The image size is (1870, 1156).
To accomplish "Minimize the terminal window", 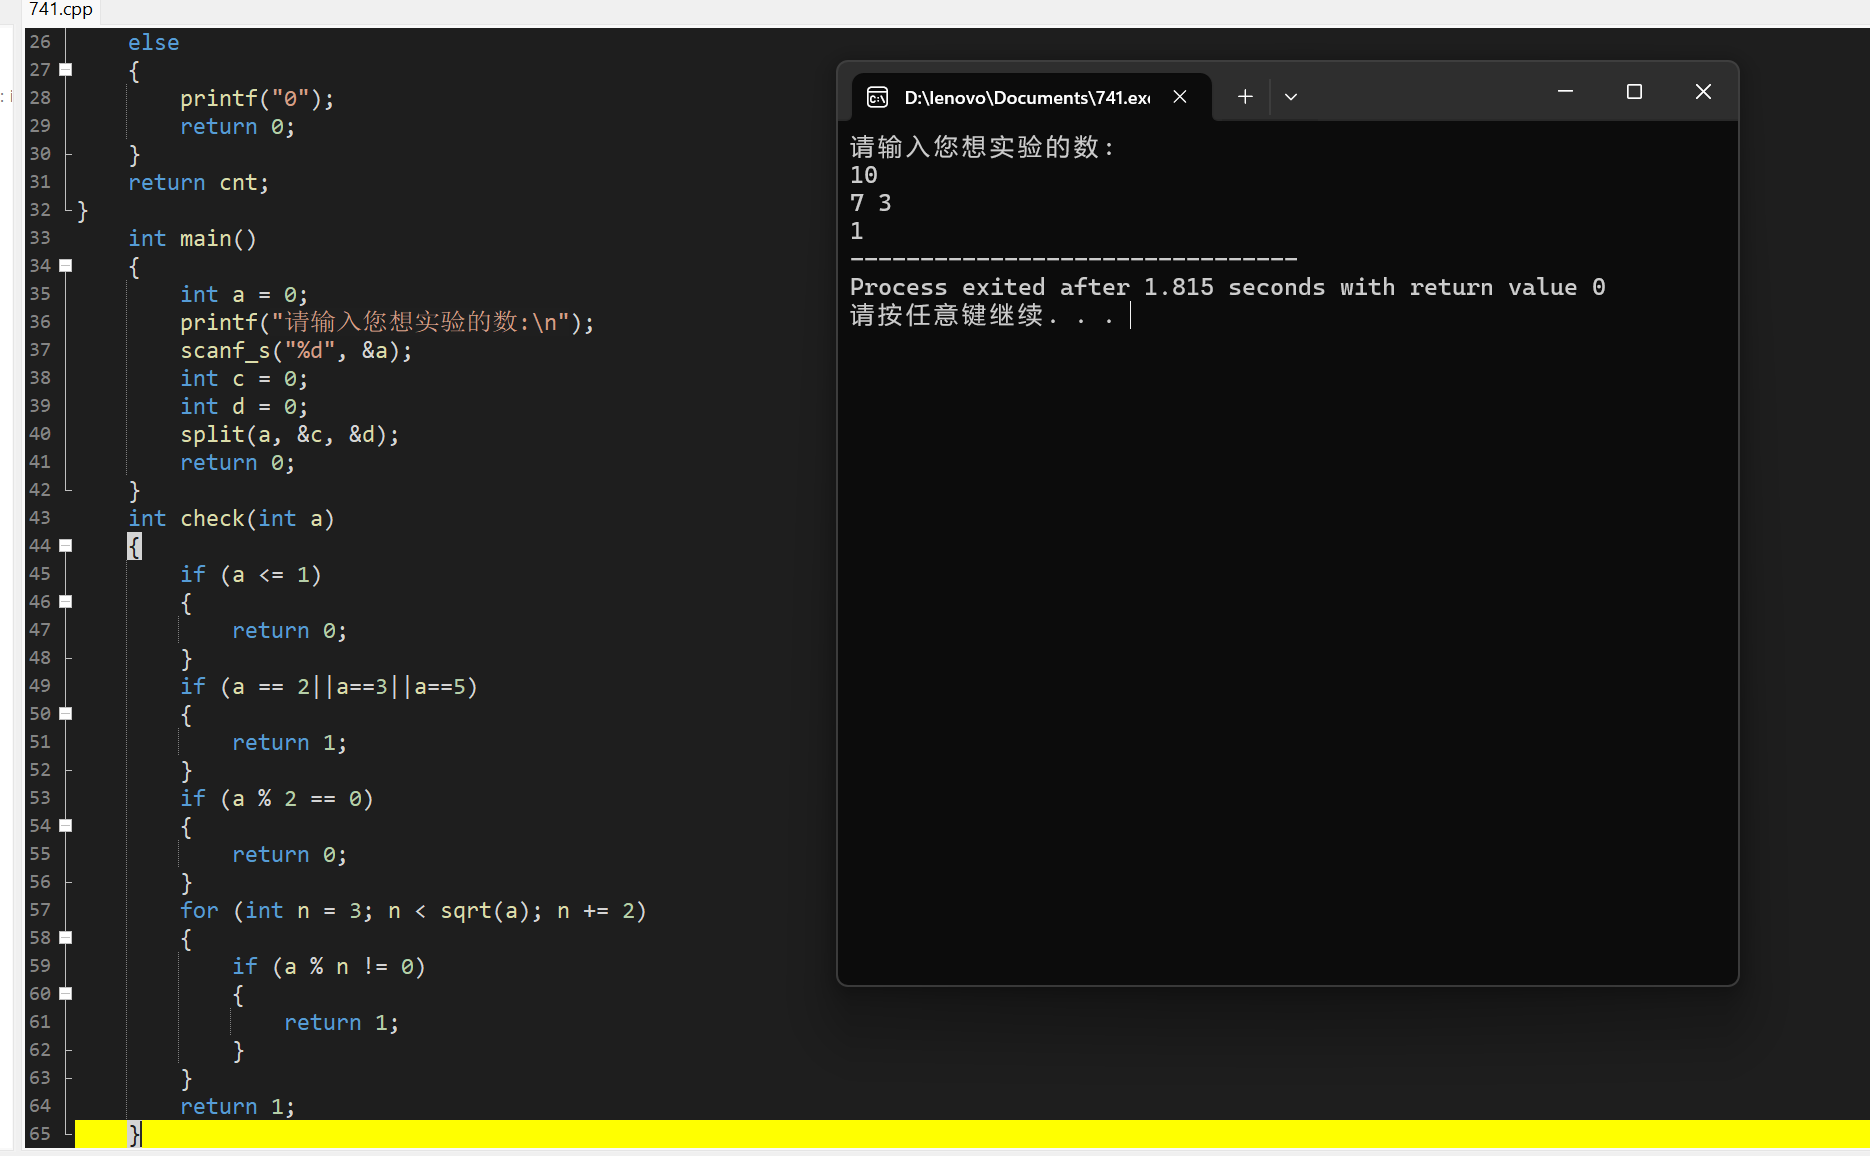I will pyautogui.click(x=1566, y=92).
